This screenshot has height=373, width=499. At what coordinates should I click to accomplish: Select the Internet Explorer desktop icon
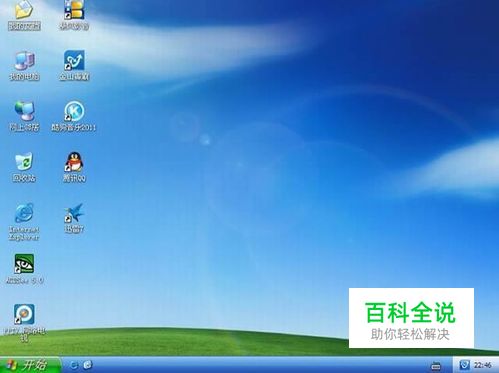click(x=24, y=213)
